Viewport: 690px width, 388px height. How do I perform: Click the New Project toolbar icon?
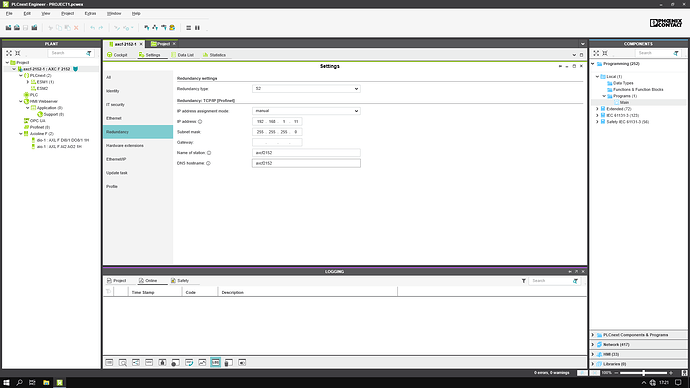(x=8, y=28)
